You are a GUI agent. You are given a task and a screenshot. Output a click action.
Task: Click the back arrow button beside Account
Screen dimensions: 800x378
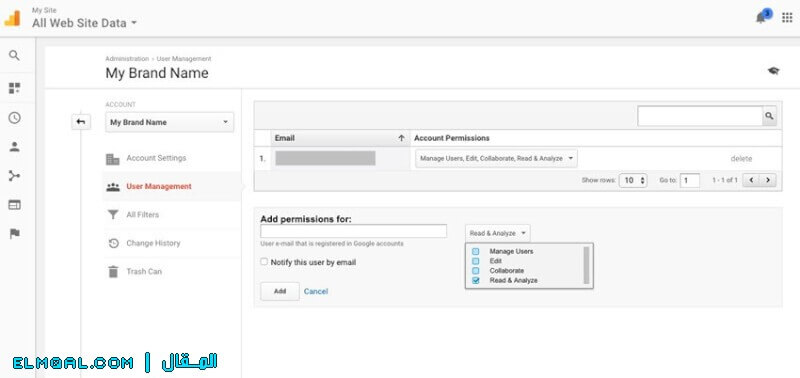click(81, 122)
